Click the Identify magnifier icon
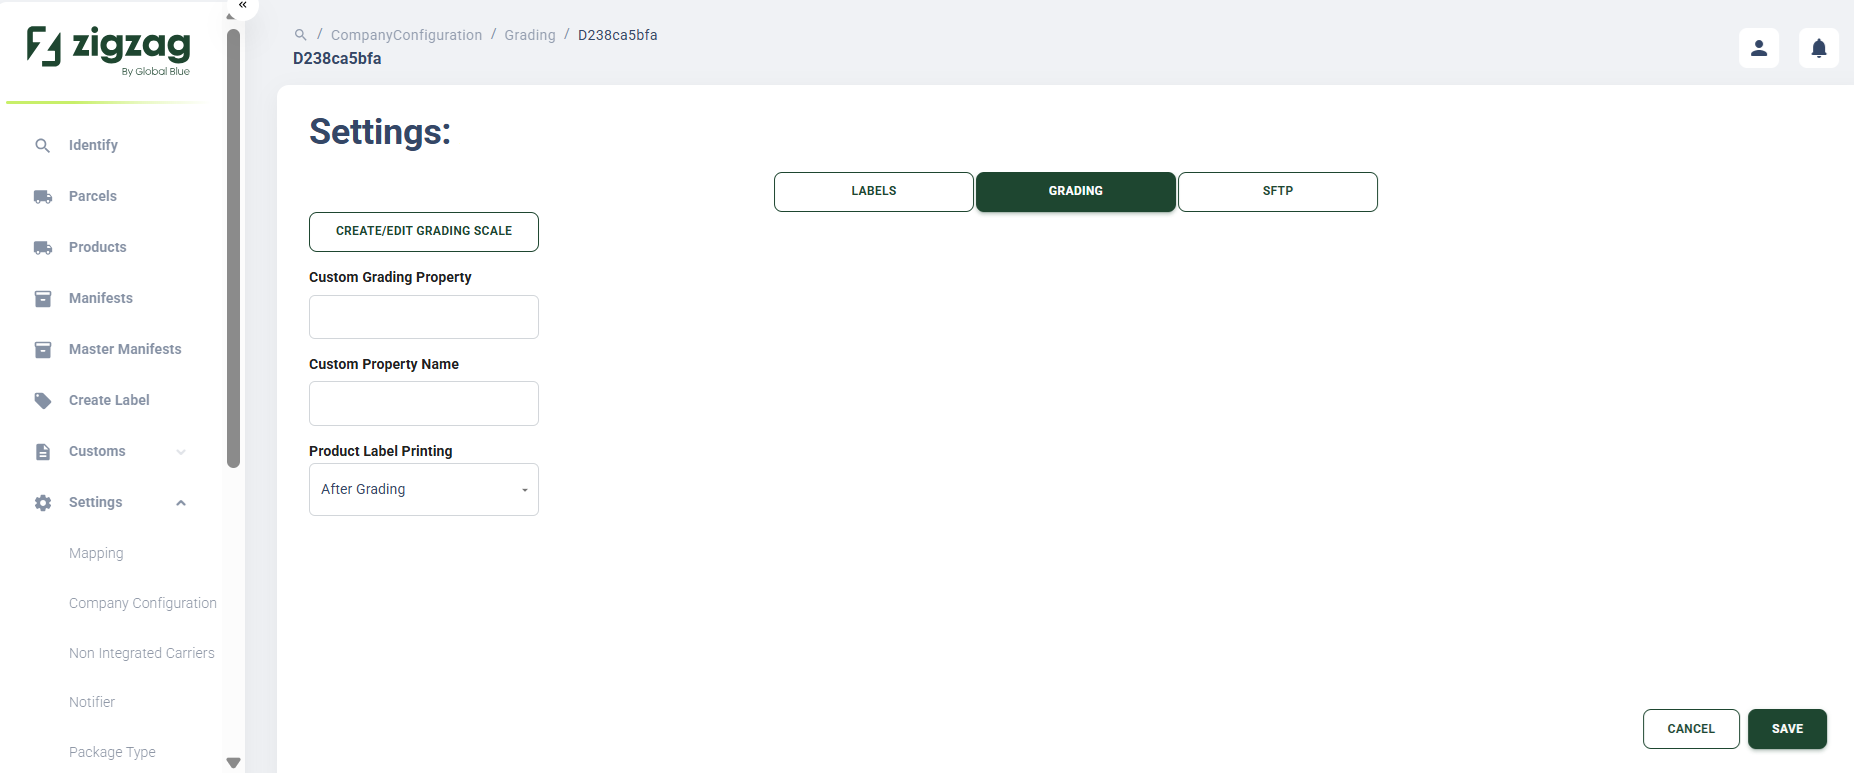Image resolution: width=1854 pixels, height=773 pixels. [x=42, y=145]
